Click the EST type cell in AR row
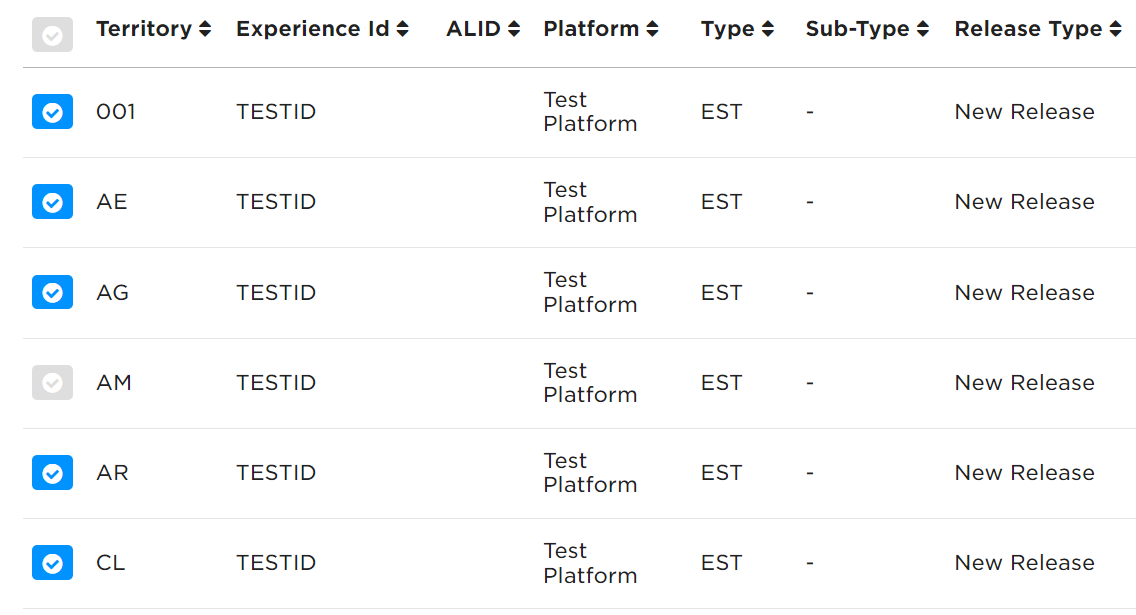1136x615 pixels. (722, 472)
